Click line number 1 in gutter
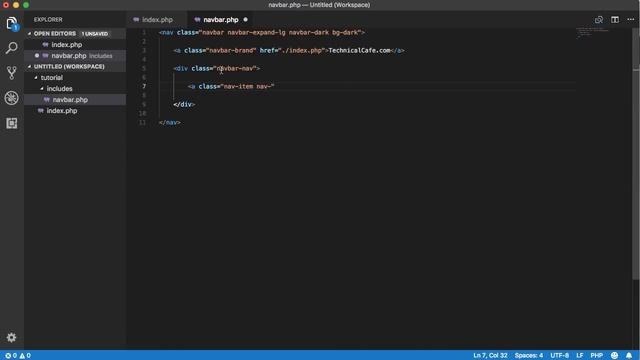The width and height of the screenshot is (640, 360). point(144,32)
